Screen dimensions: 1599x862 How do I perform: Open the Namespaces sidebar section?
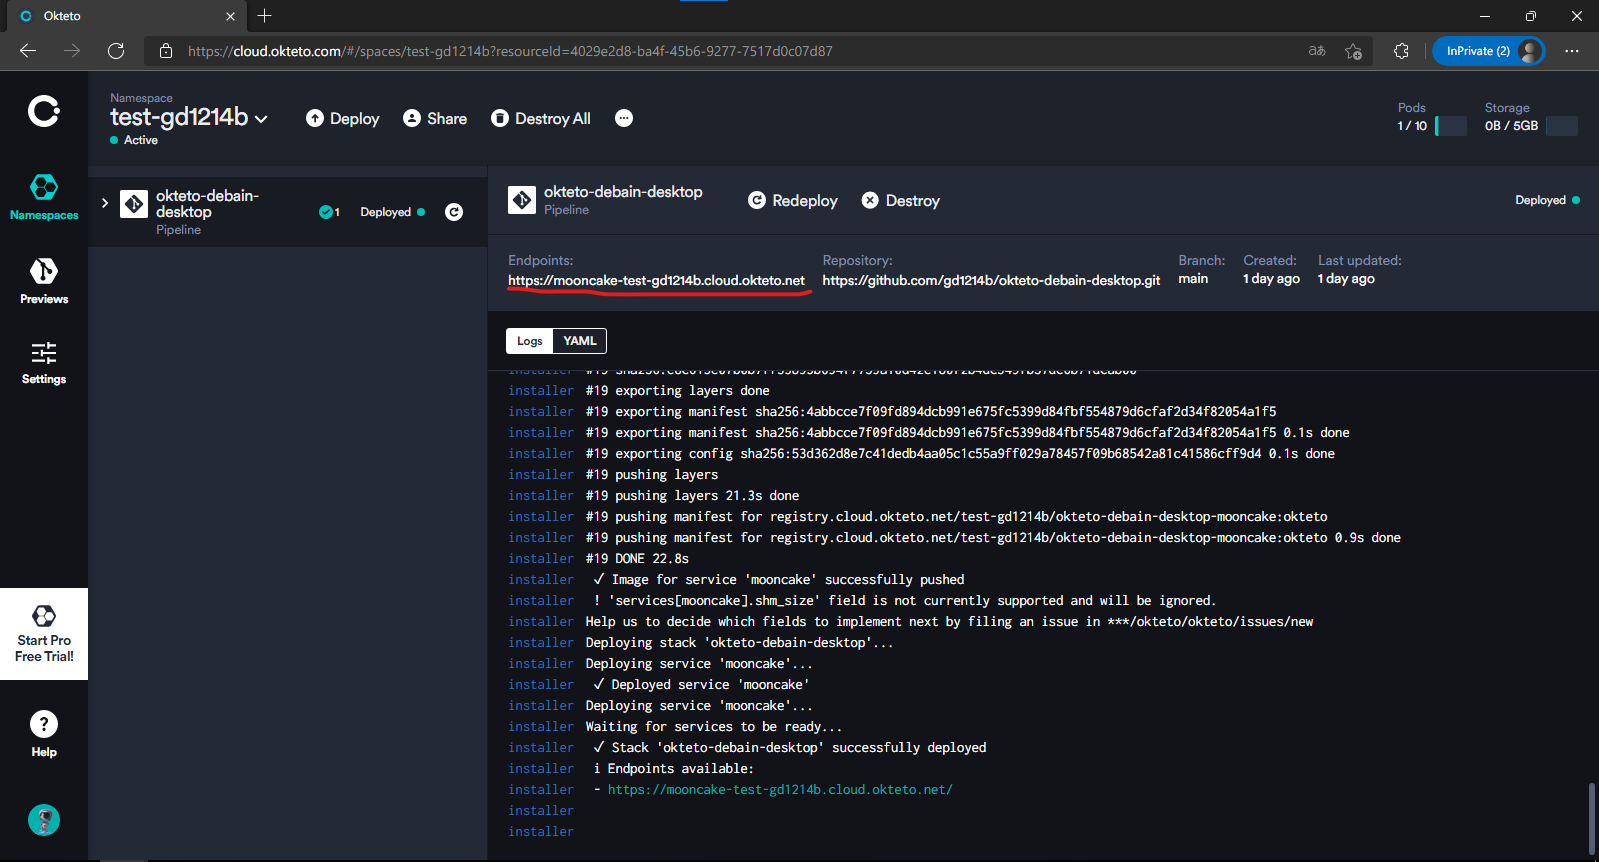44,197
